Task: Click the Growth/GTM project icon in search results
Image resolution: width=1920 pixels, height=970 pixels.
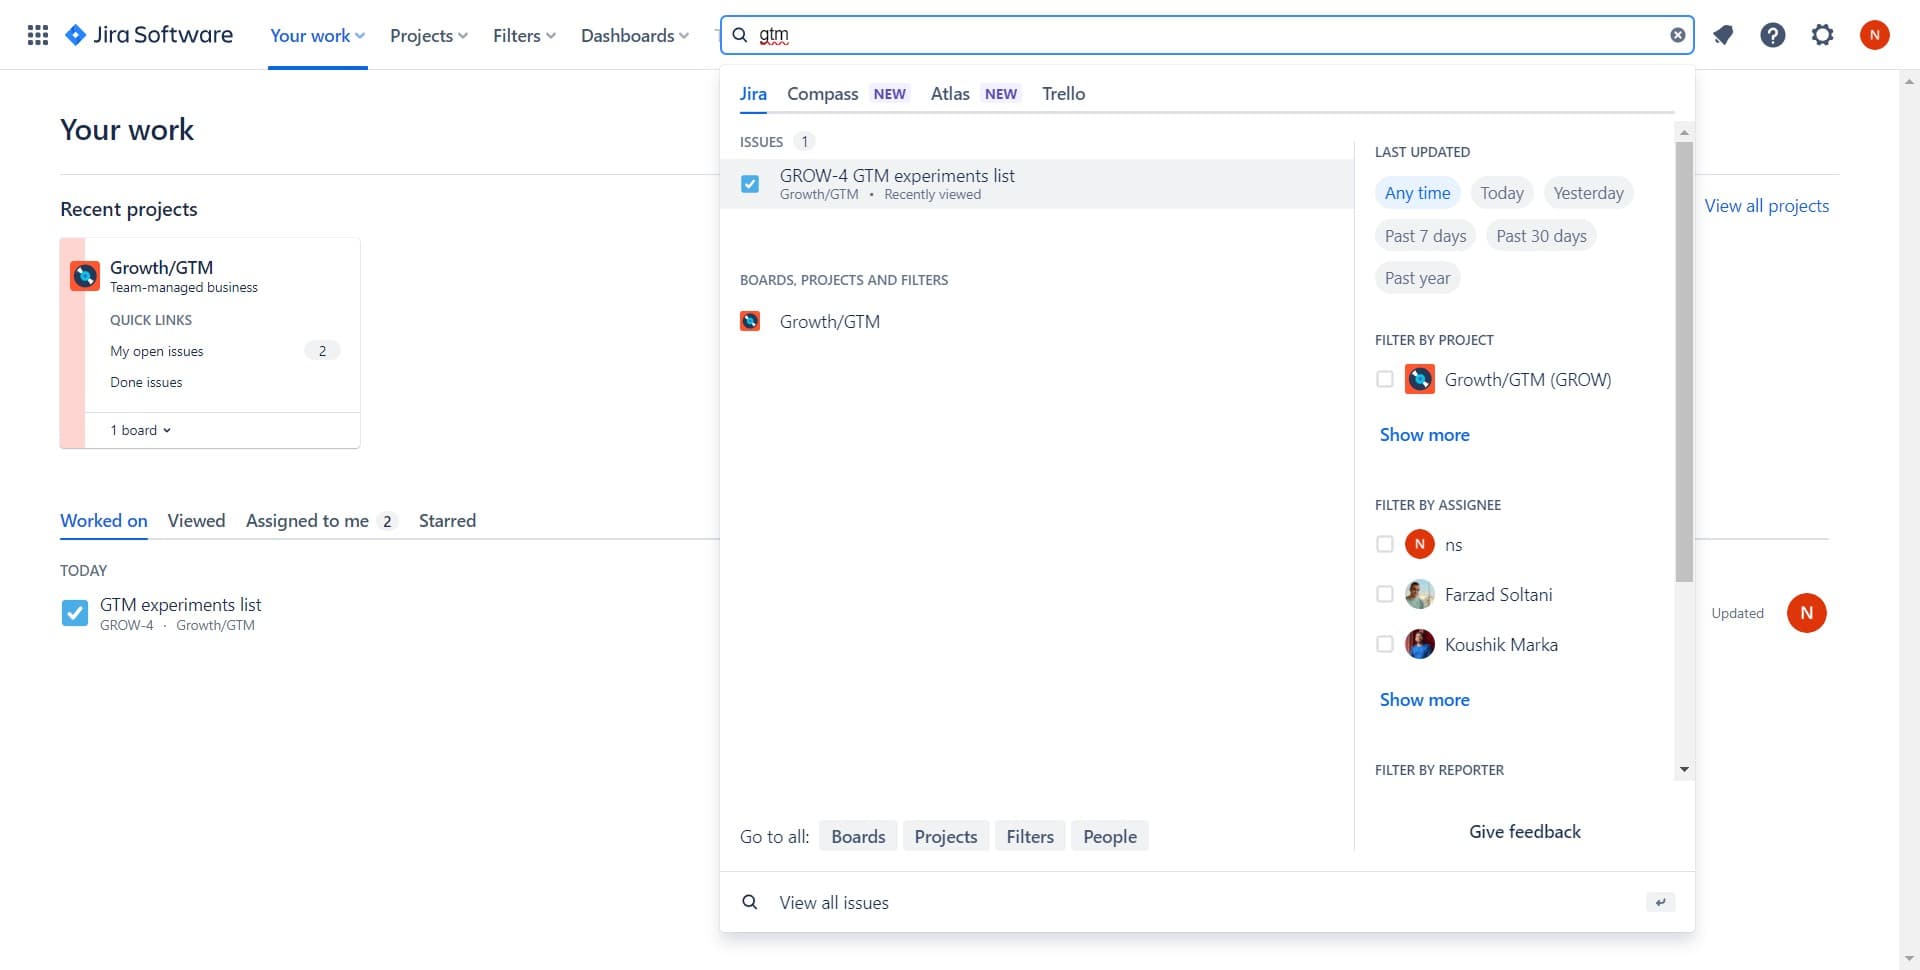Action: click(750, 321)
